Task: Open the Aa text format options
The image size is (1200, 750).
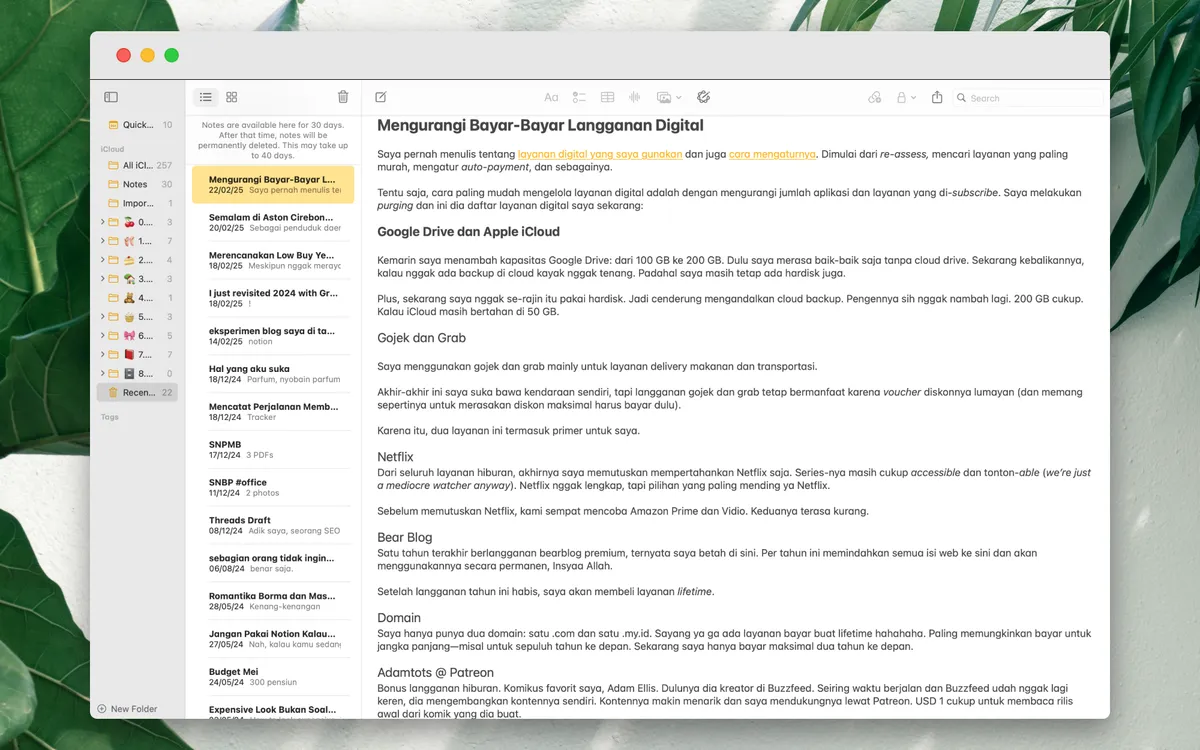Action: pyautogui.click(x=551, y=97)
